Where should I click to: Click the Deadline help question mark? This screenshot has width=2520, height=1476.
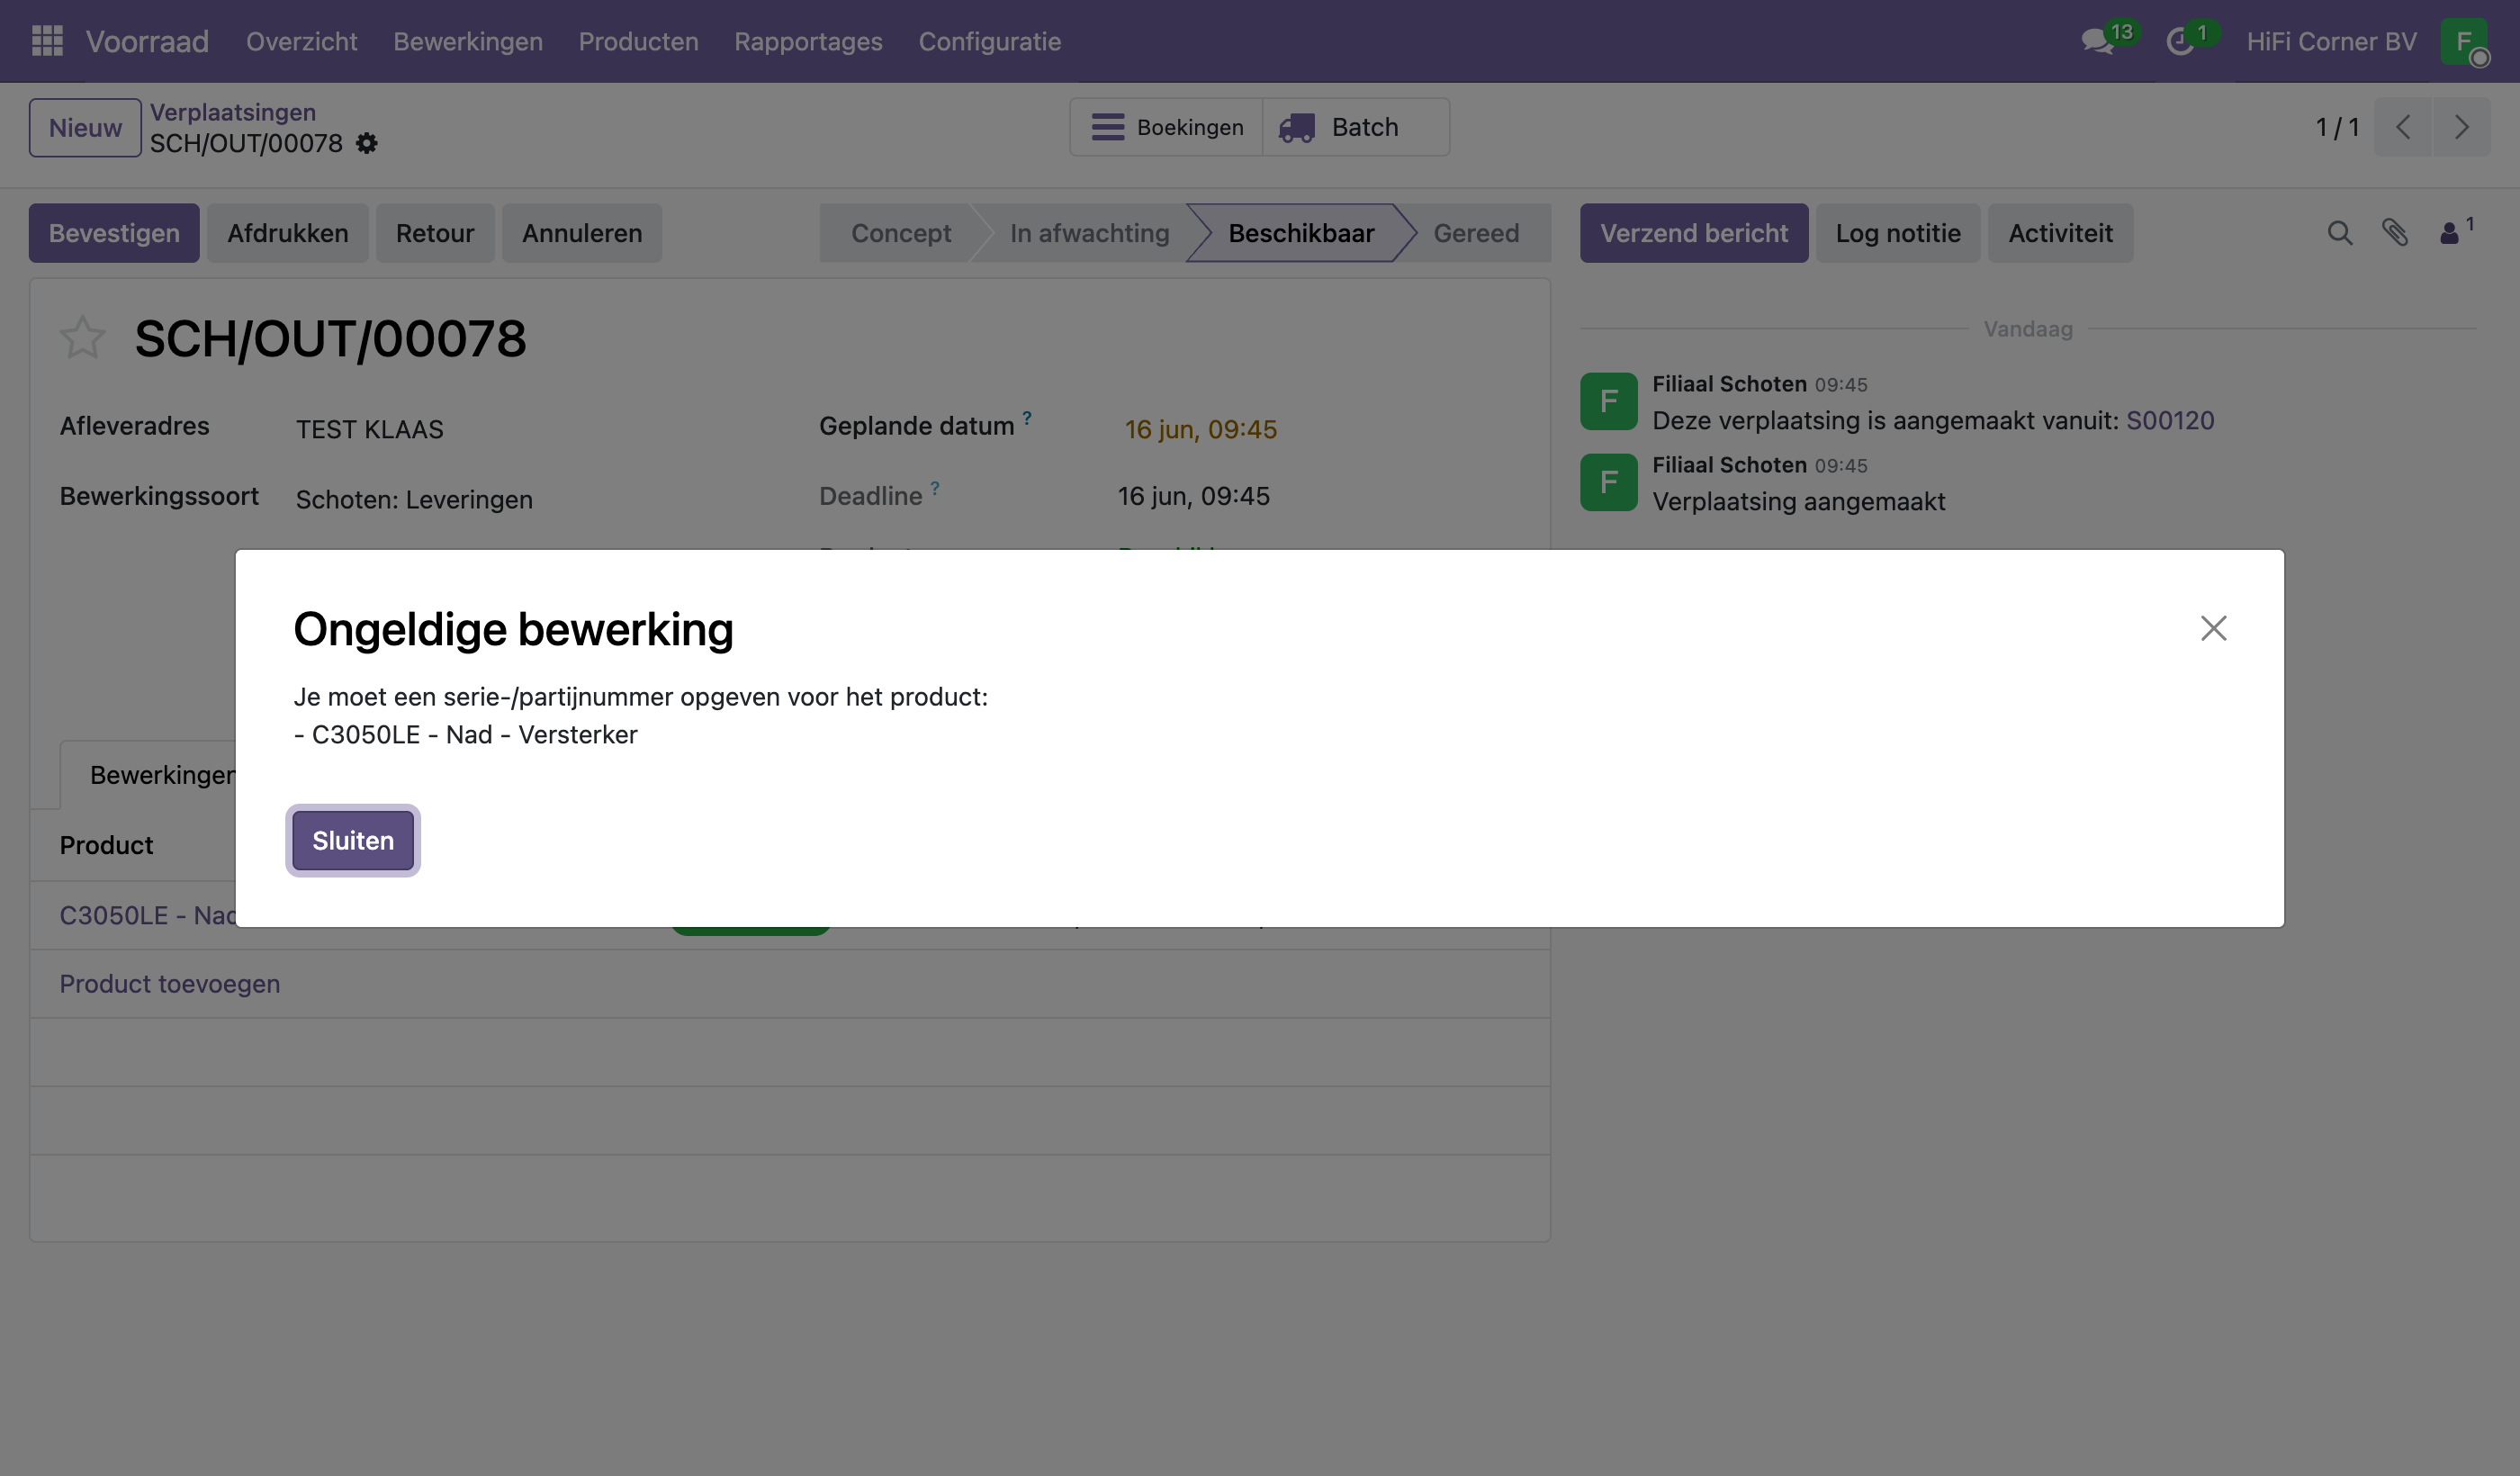935,488
